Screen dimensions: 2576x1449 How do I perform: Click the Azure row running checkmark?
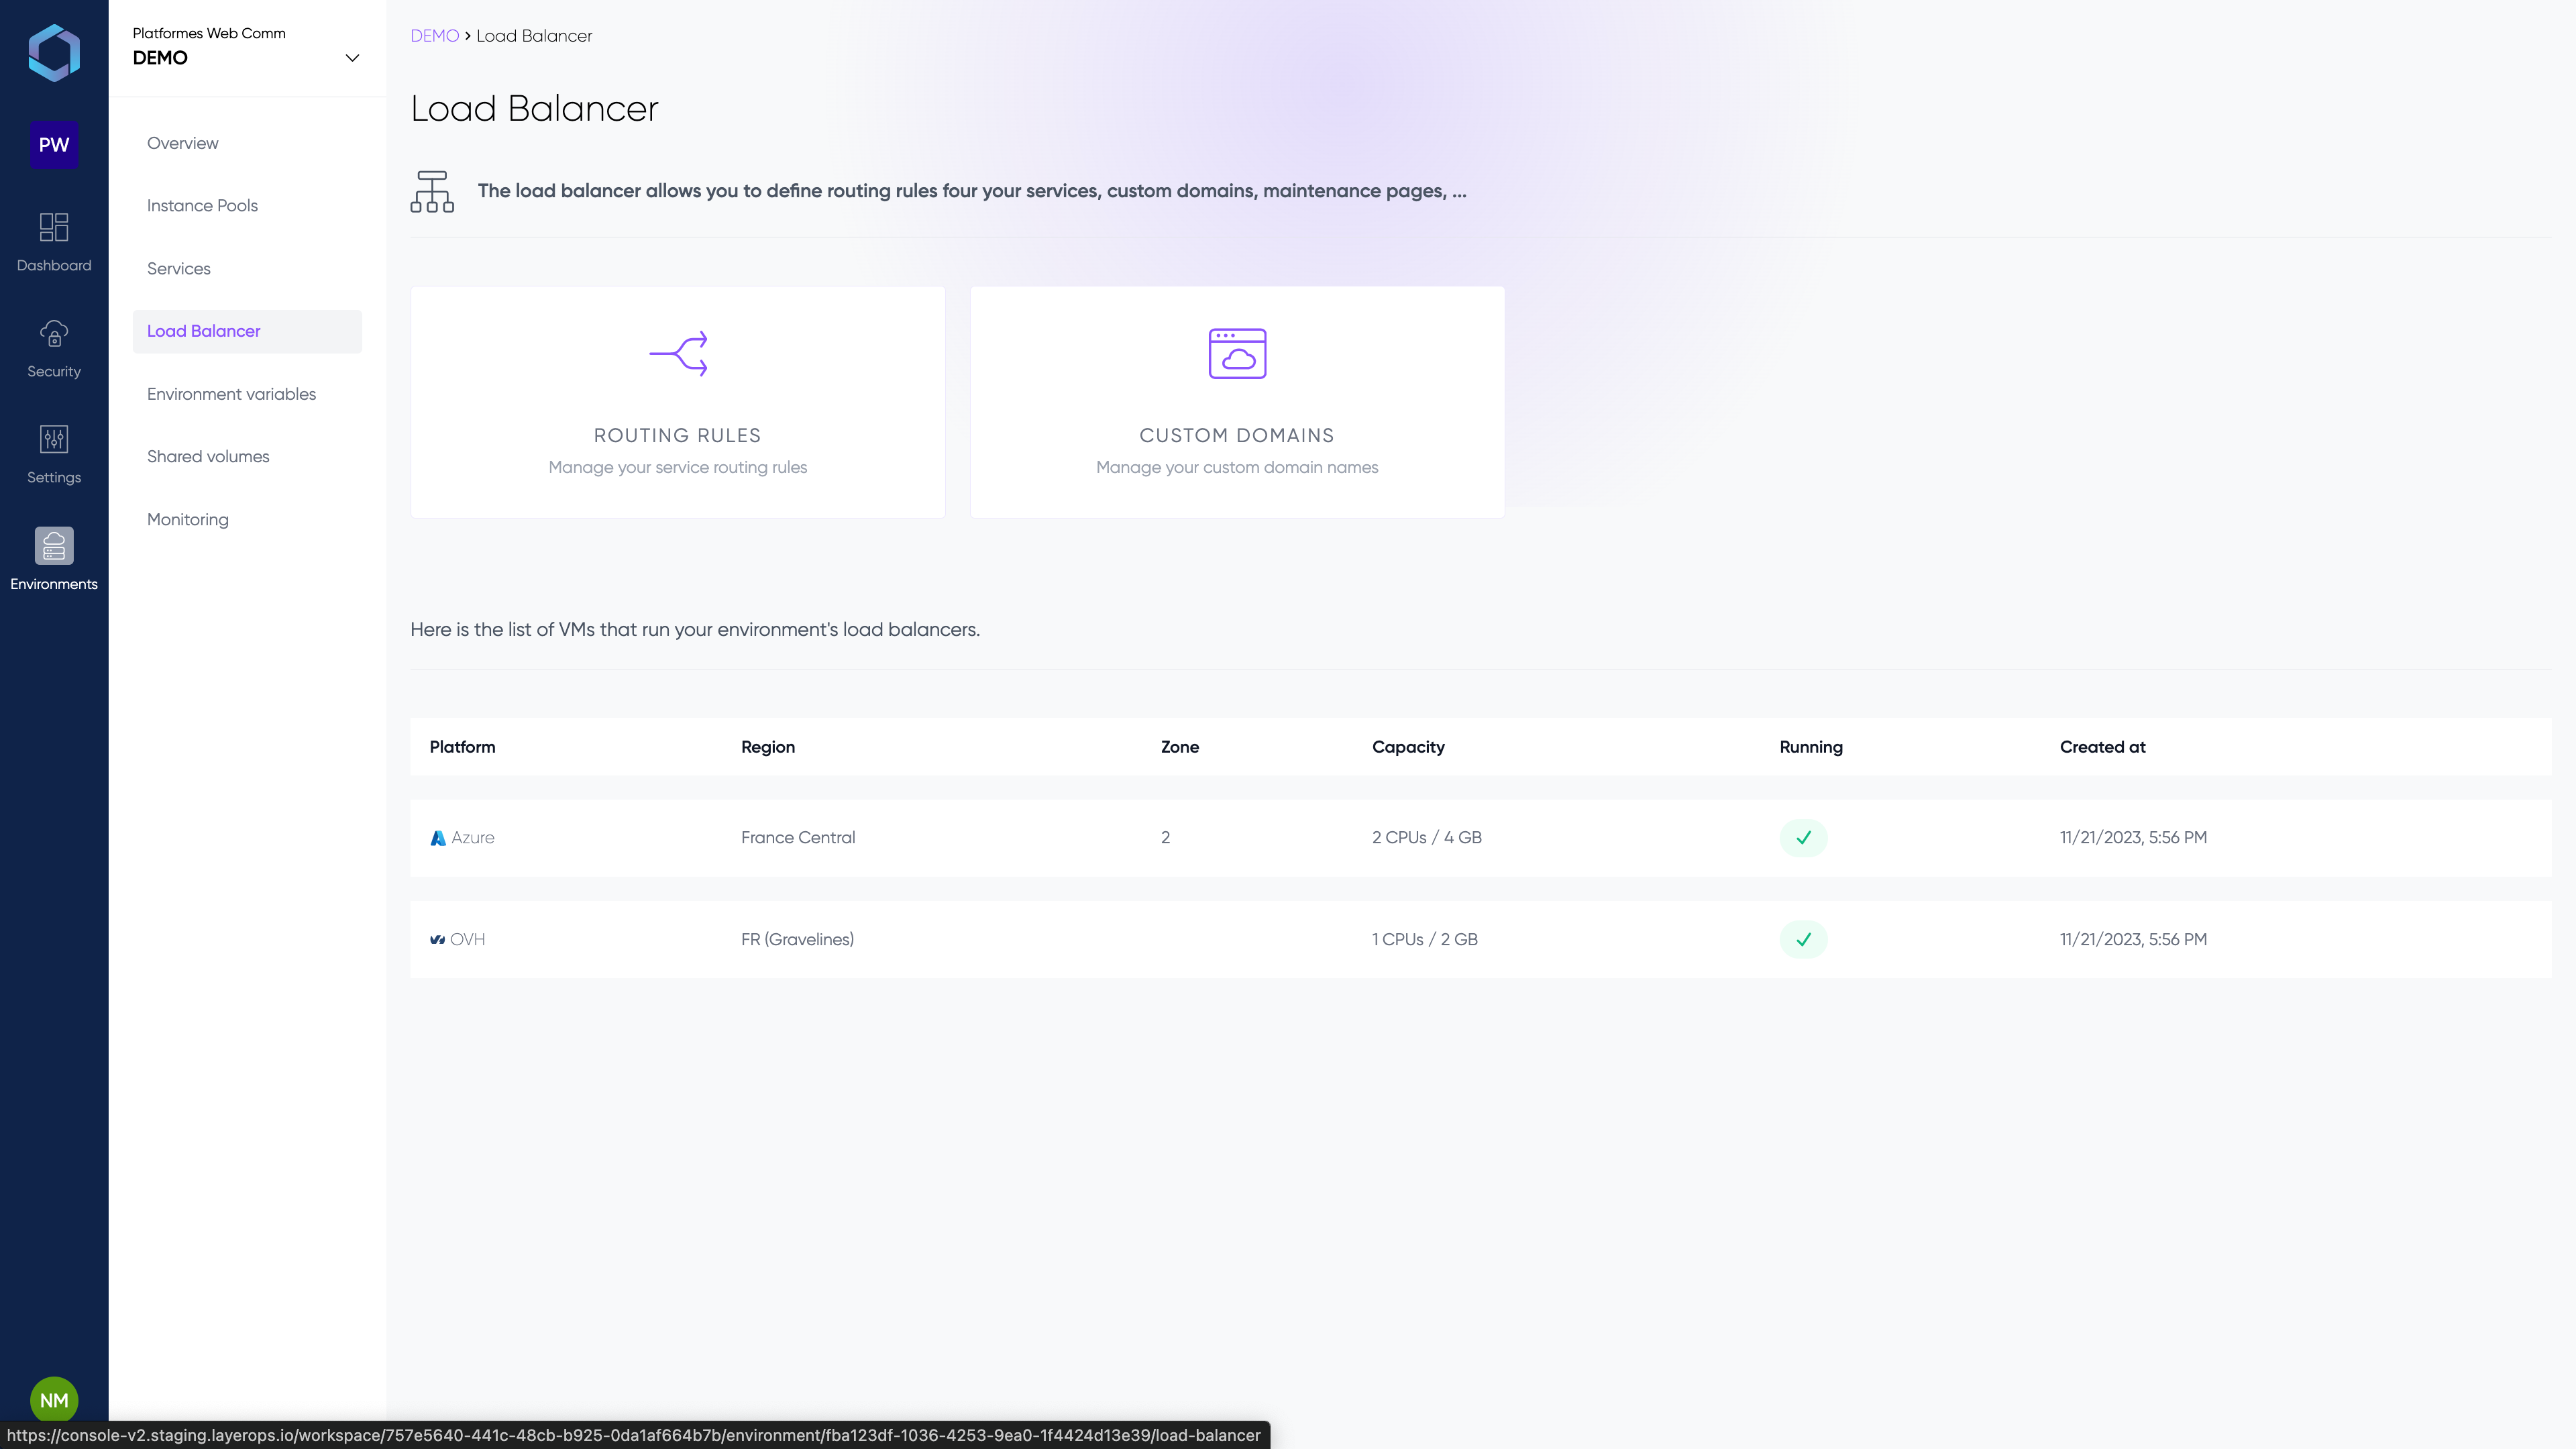point(1803,838)
